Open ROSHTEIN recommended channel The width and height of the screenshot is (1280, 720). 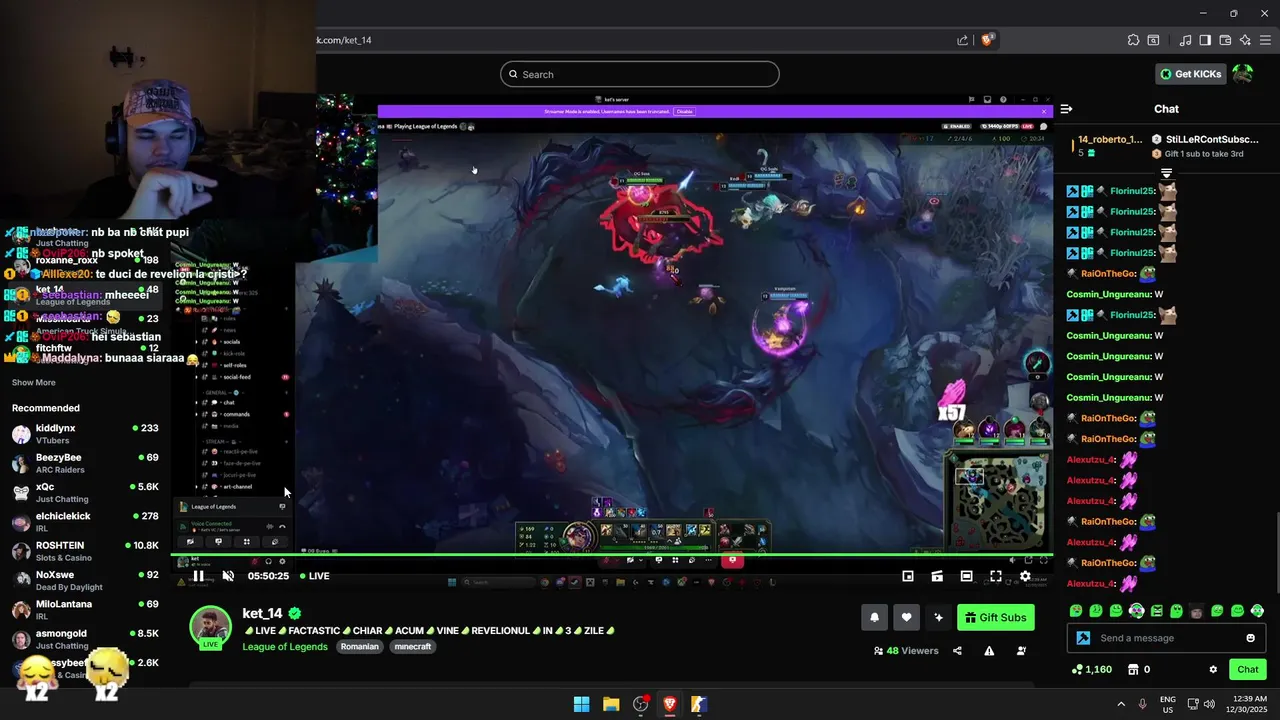tap(85, 551)
